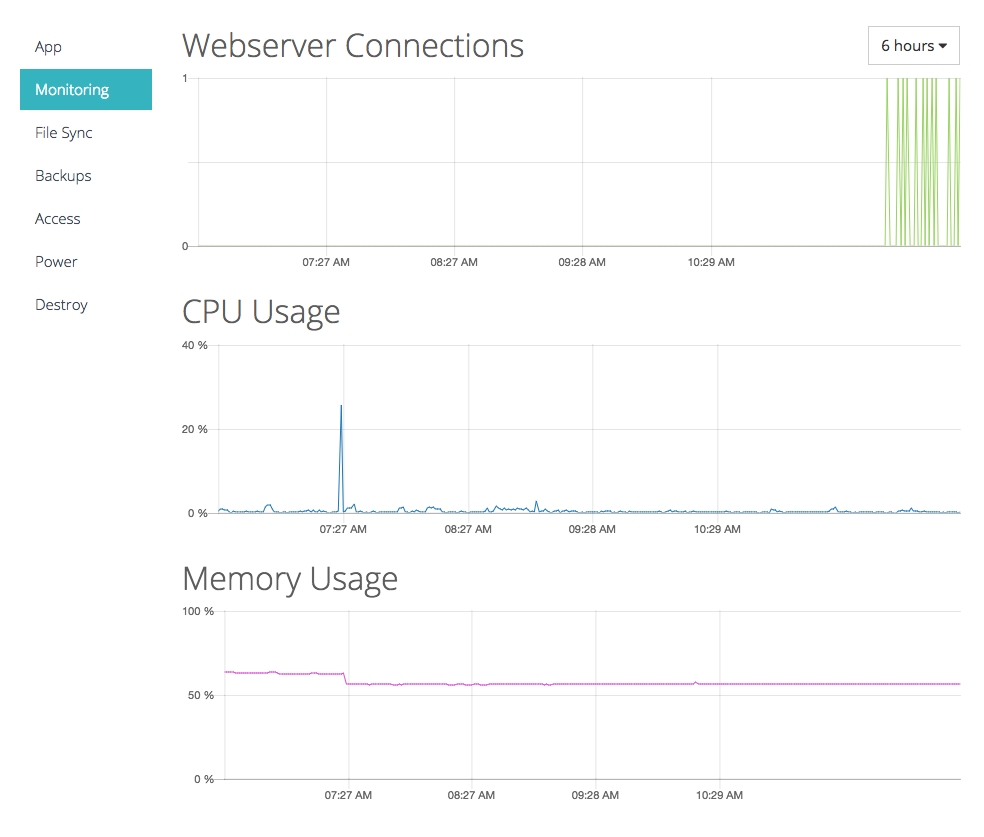Click the Webserver Connections heading
984x837 pixels.
(353, 45)
